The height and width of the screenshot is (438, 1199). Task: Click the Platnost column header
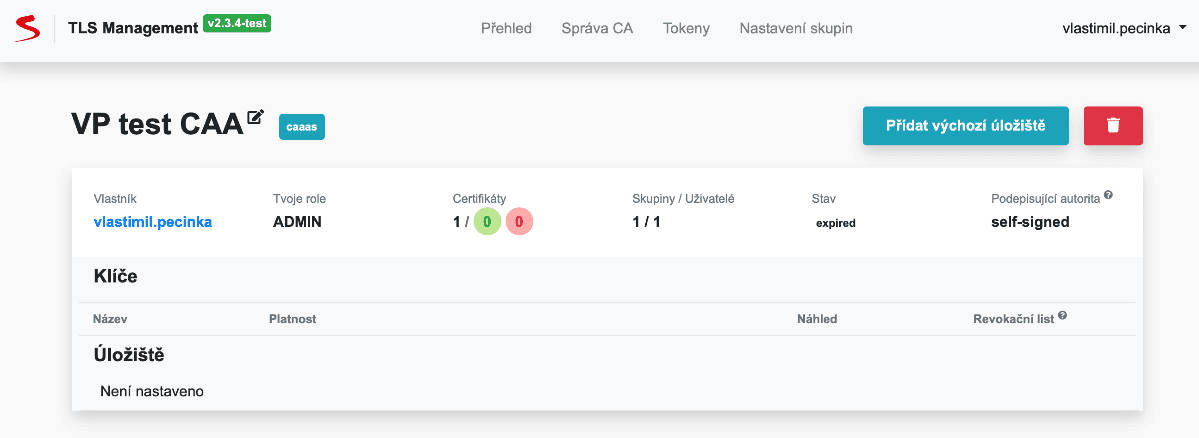[x=292, y=319]
